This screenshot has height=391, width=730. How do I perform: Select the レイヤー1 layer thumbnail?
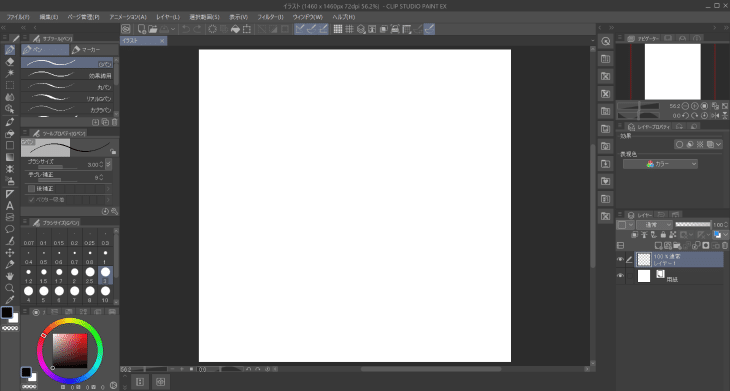click(644, 259)
